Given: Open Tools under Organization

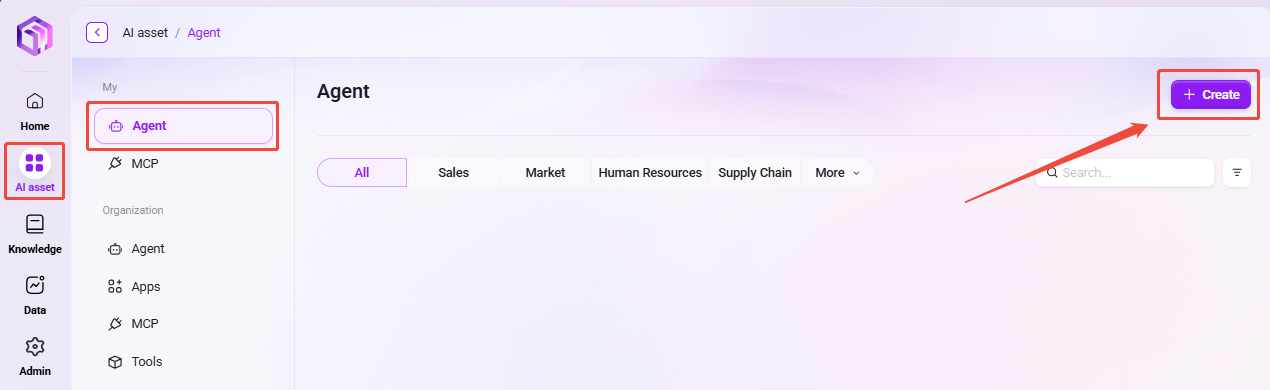Looking at the screenshot, I should [x=183, y=362].
